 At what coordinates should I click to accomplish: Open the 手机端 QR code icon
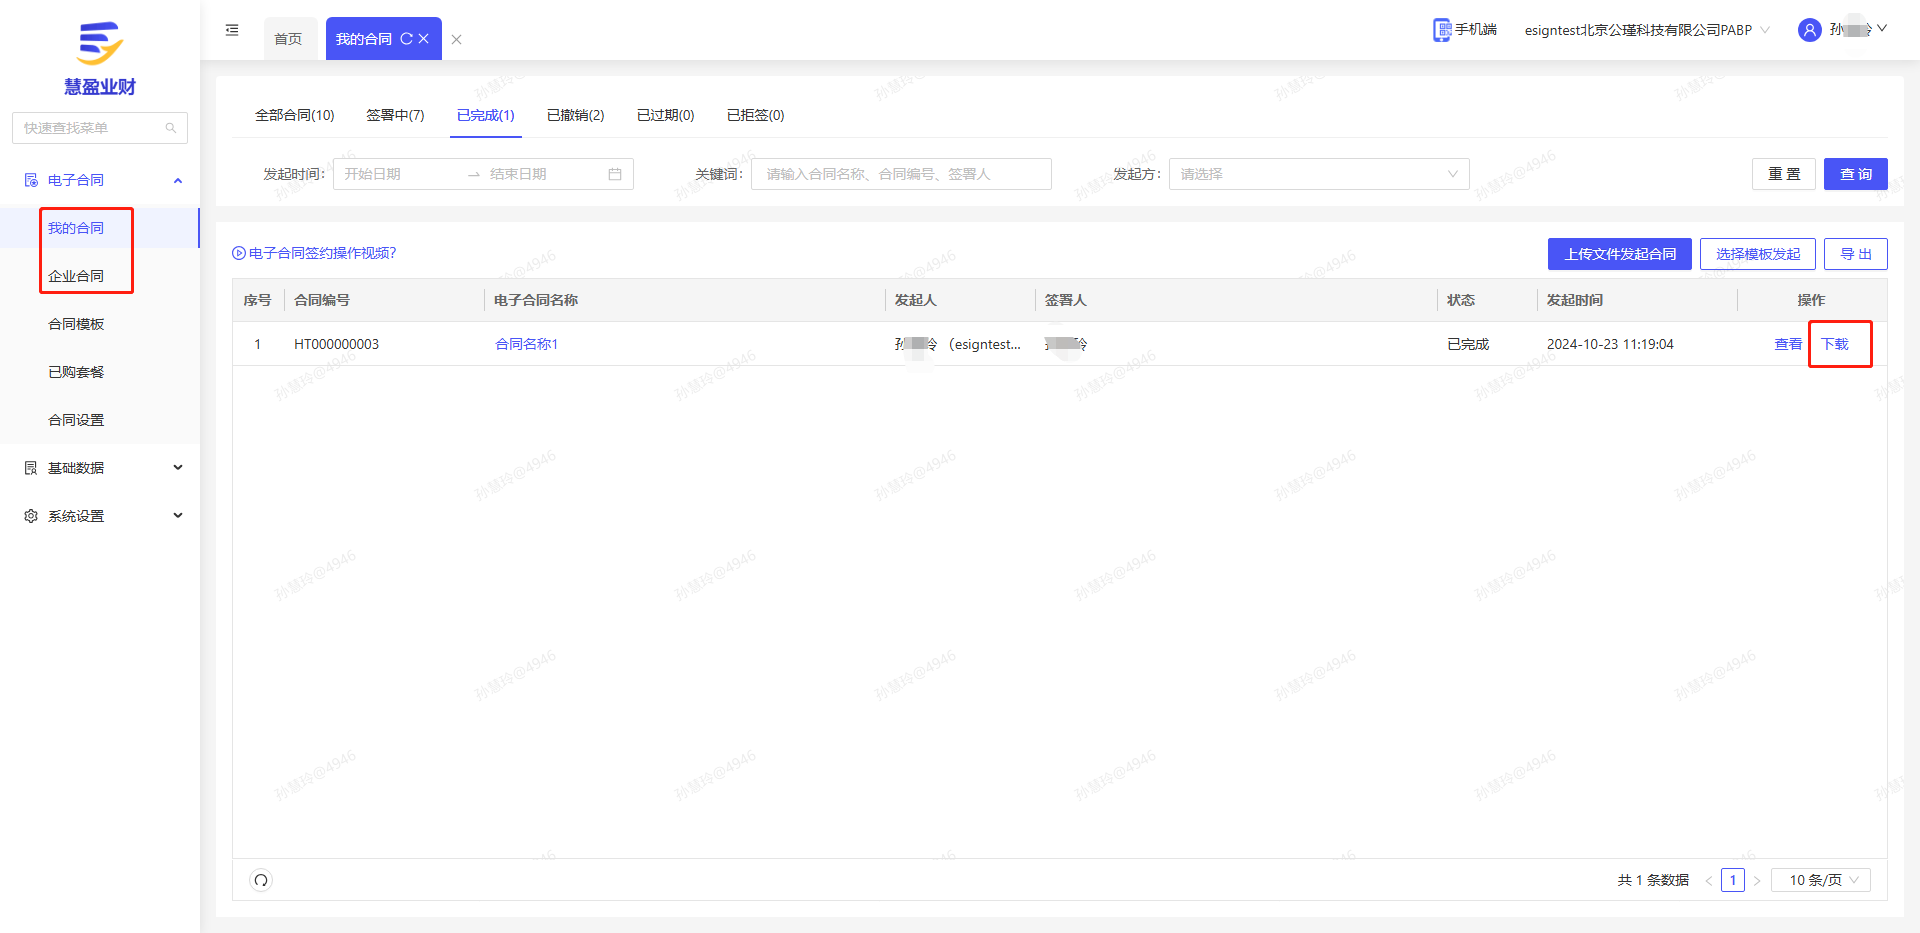tap(1441, 30)
